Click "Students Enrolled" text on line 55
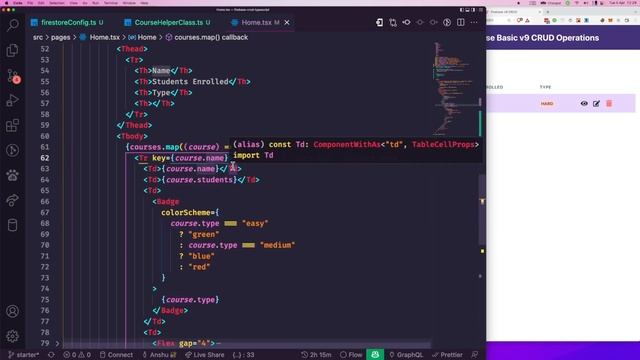 (x=190, y=82)
